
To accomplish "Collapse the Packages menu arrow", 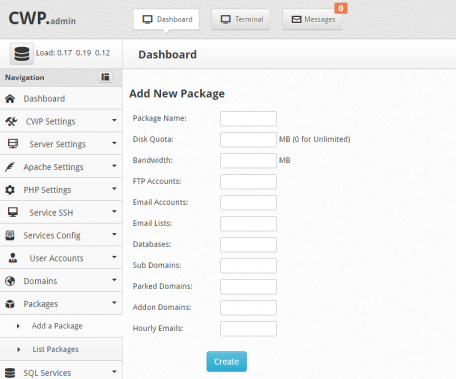I will pos(114,302).
